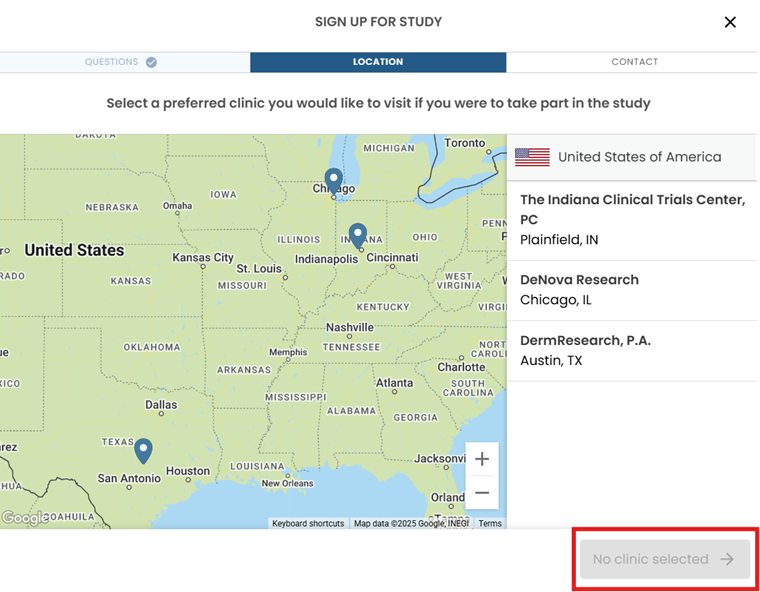The height and width of the screenshot is (592, 760).
Task: Click the San Antonio label on the map
Action: coord(129,479)
